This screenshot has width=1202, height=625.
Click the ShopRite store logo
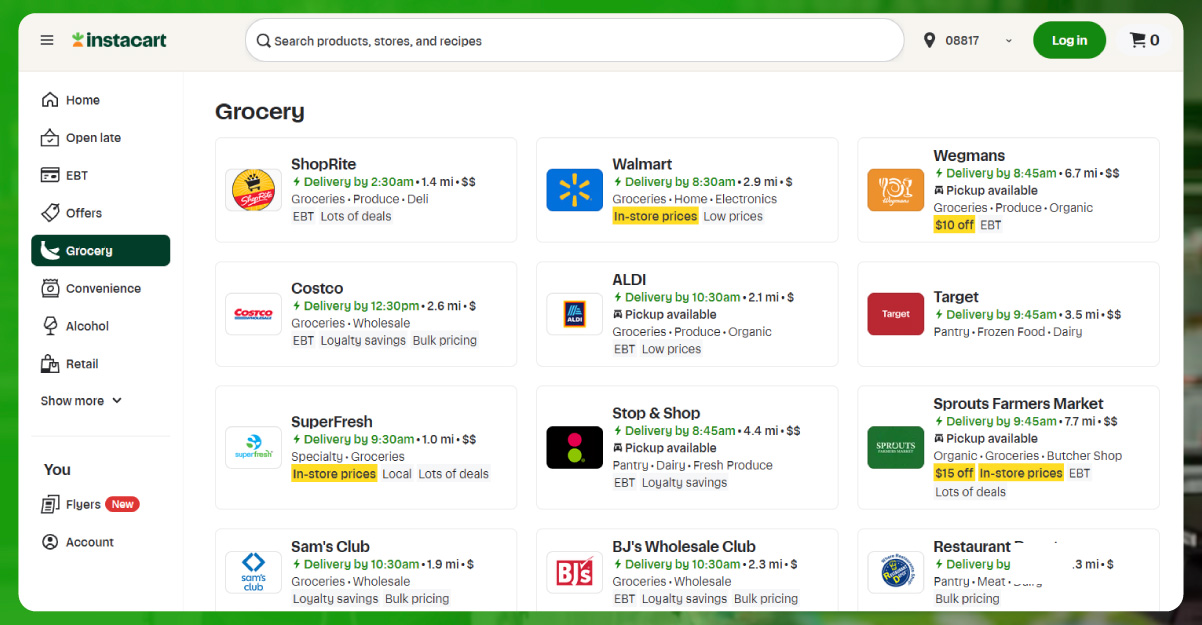click(x=253, y=190)
